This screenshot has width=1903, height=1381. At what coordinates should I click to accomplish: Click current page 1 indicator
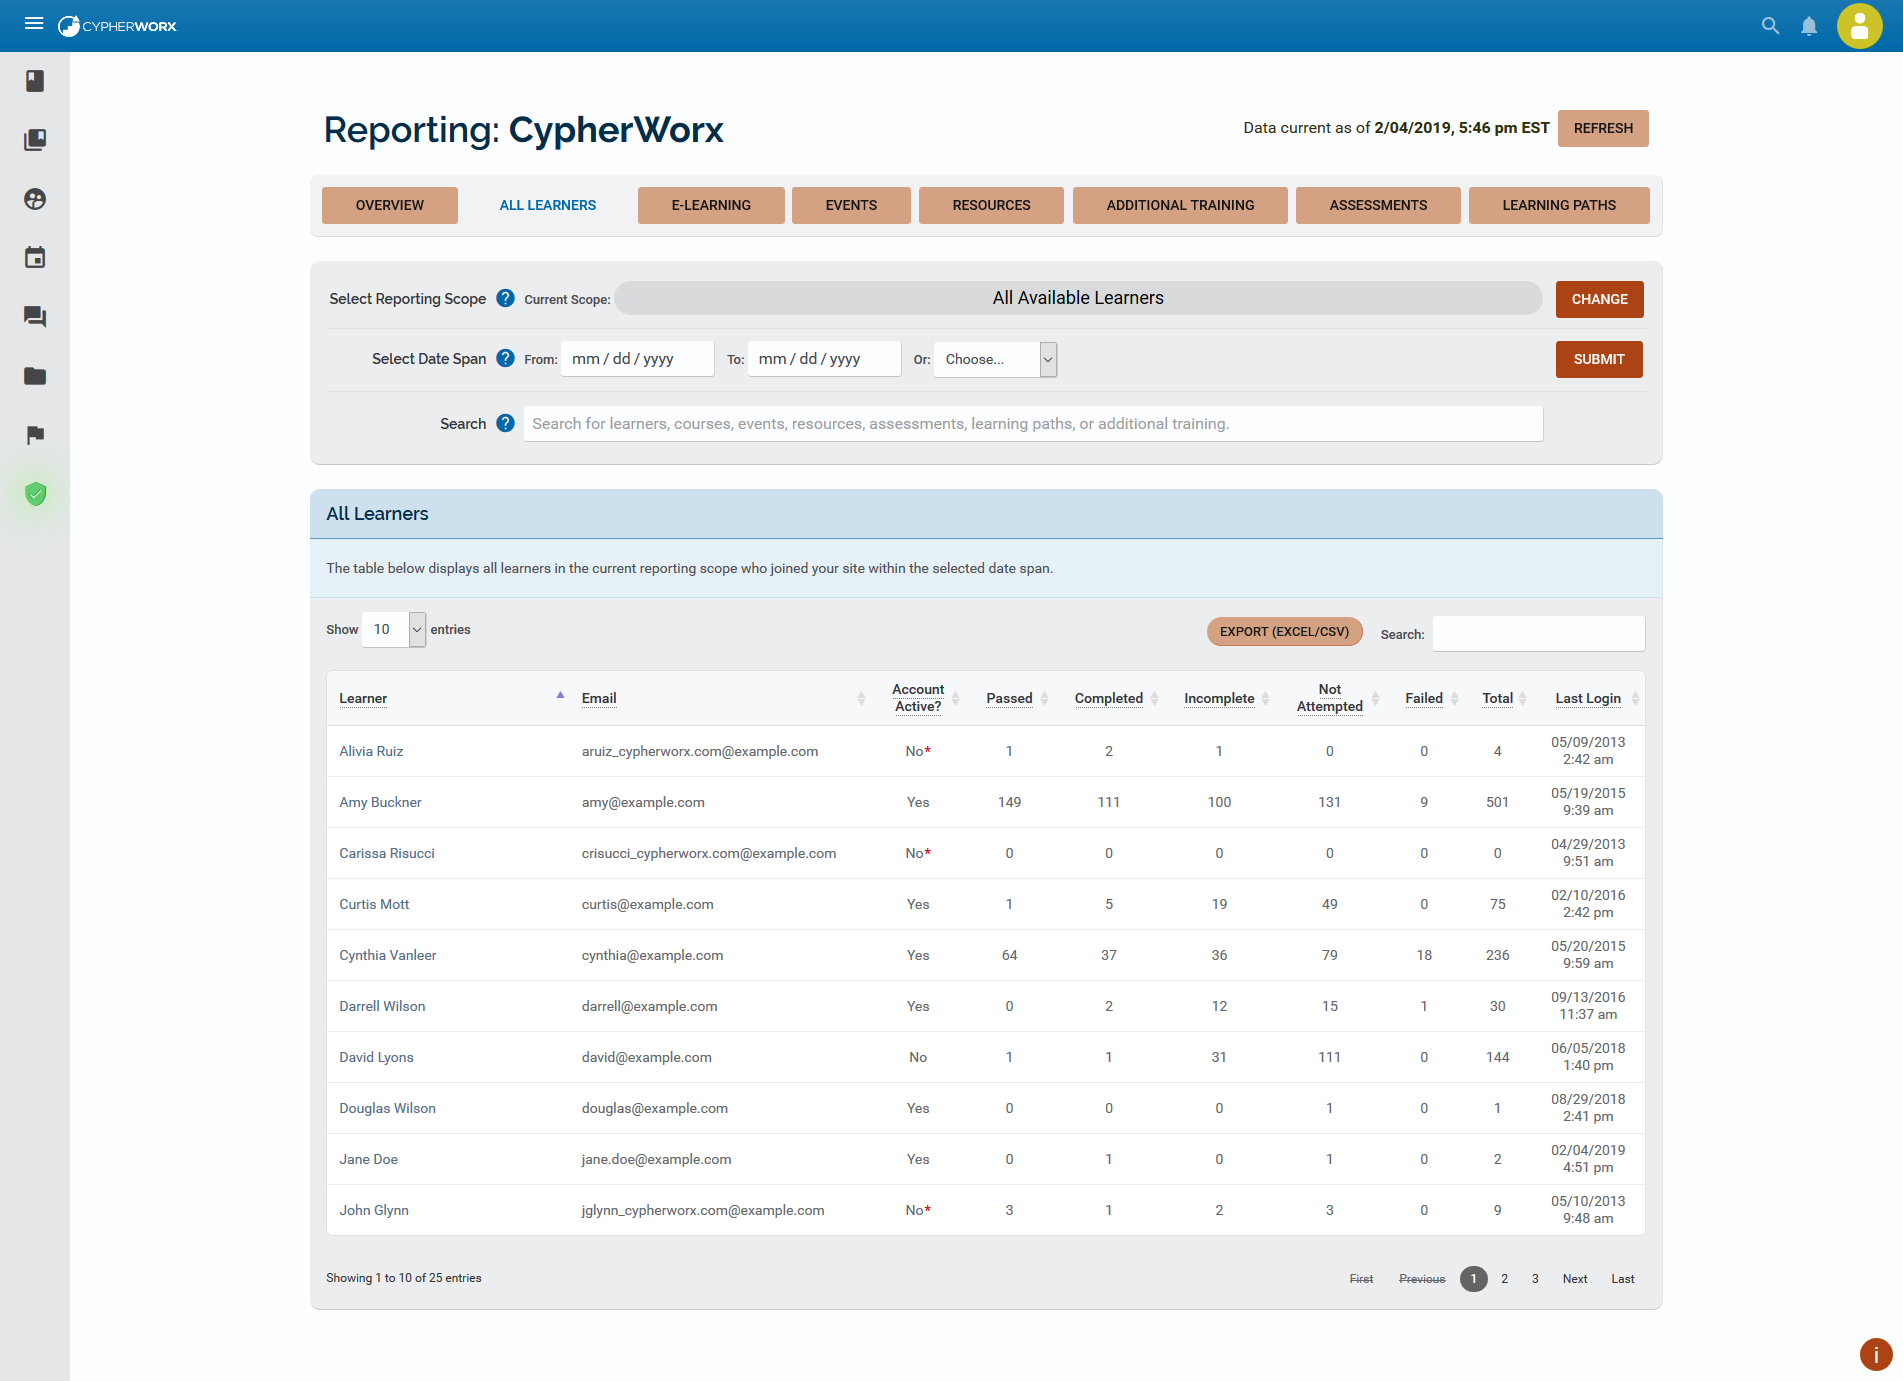[1473, 1278]
